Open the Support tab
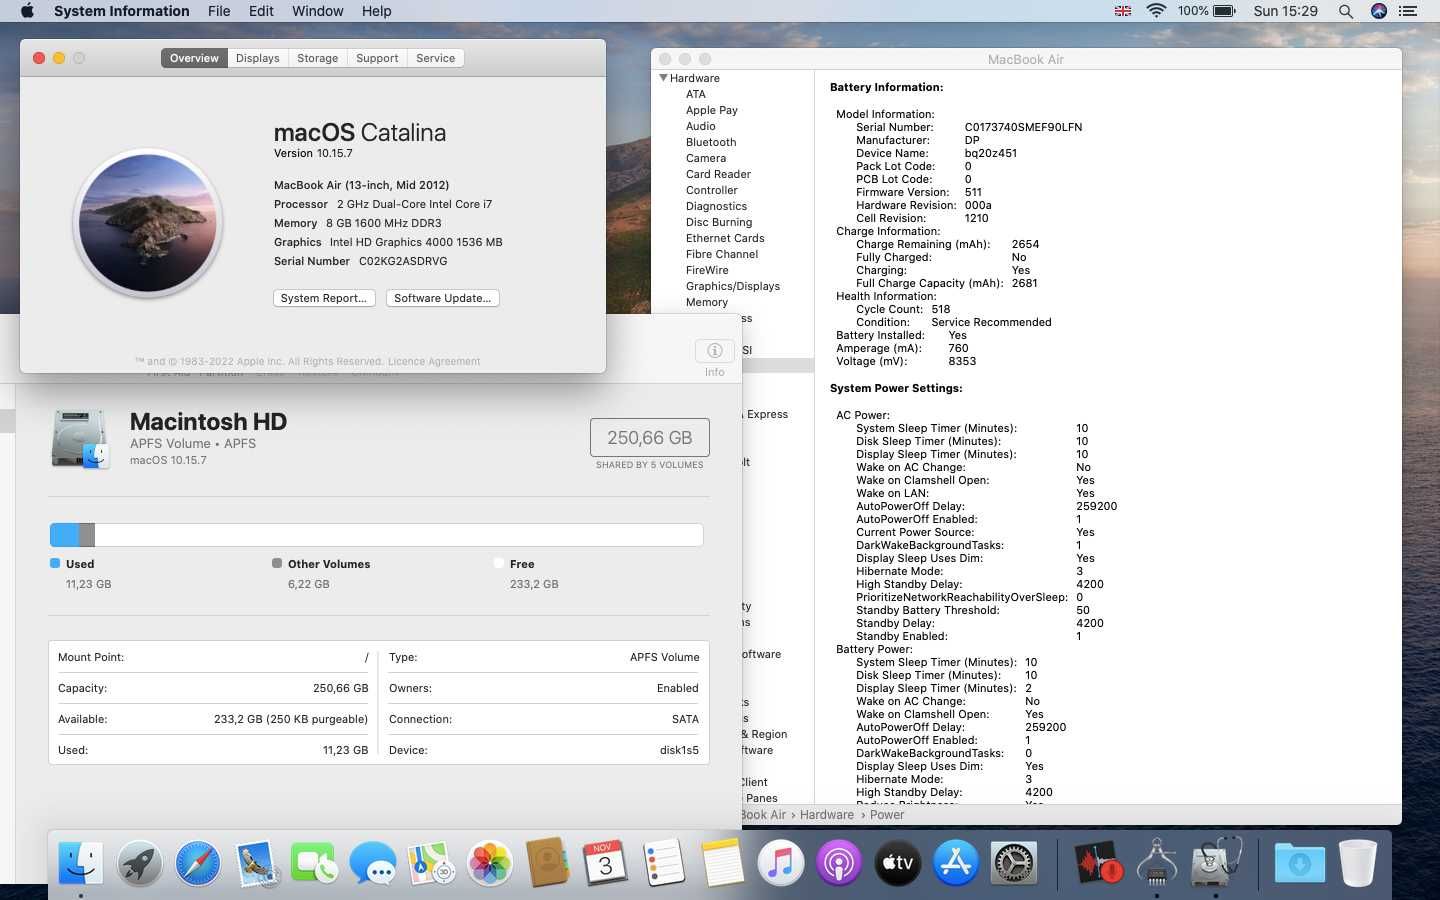This screenshot has width=1440, height=900. click(377, 58)
